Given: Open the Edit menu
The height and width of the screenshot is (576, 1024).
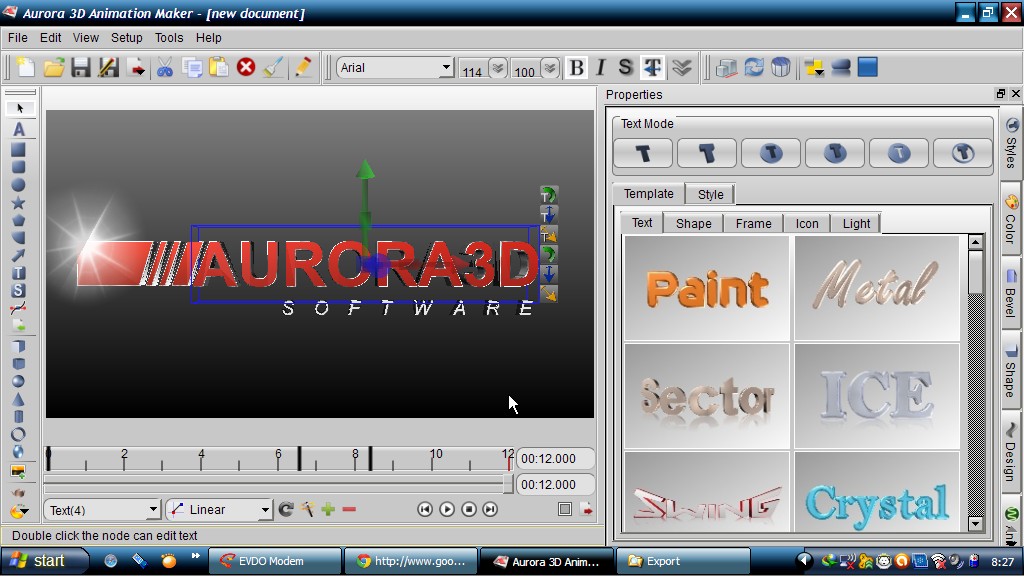Looking at the screenshot, I should point(50,38).
